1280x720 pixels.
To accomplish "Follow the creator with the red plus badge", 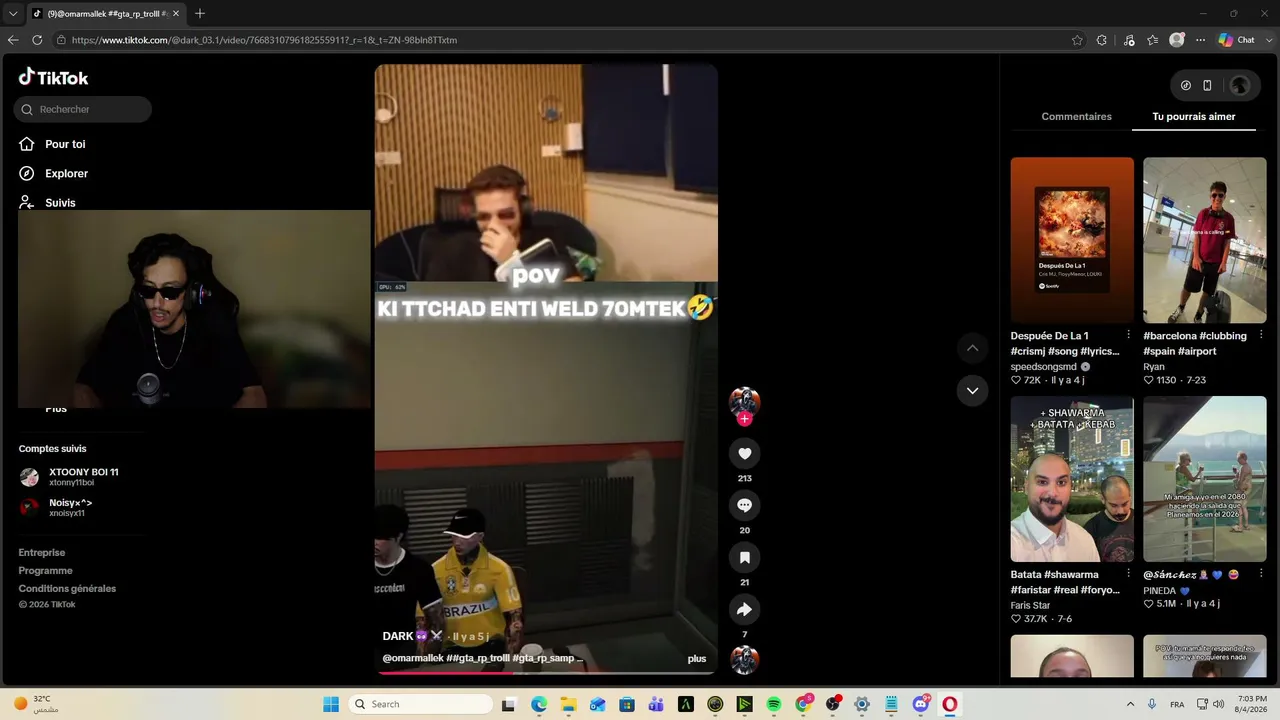I will click(x=744, y=419).
